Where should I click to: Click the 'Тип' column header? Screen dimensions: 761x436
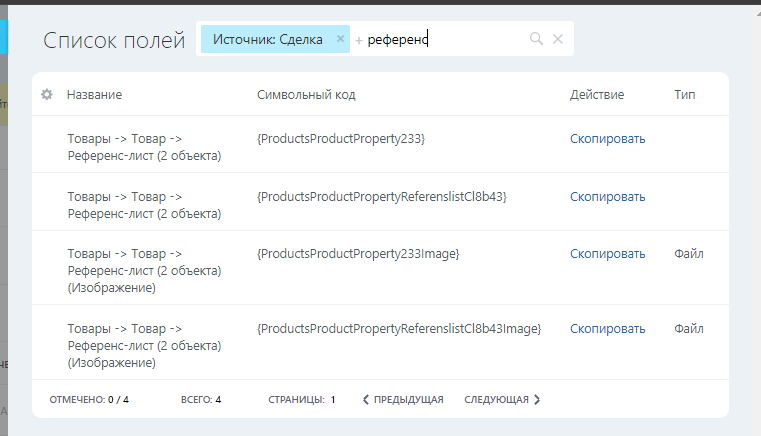coord(684,95)
